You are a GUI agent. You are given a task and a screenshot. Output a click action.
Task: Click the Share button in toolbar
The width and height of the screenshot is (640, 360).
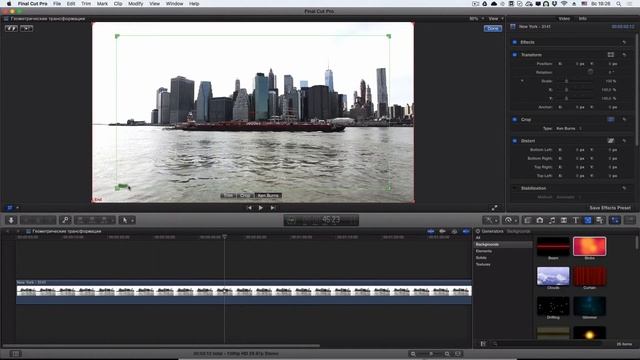[630, 220]
